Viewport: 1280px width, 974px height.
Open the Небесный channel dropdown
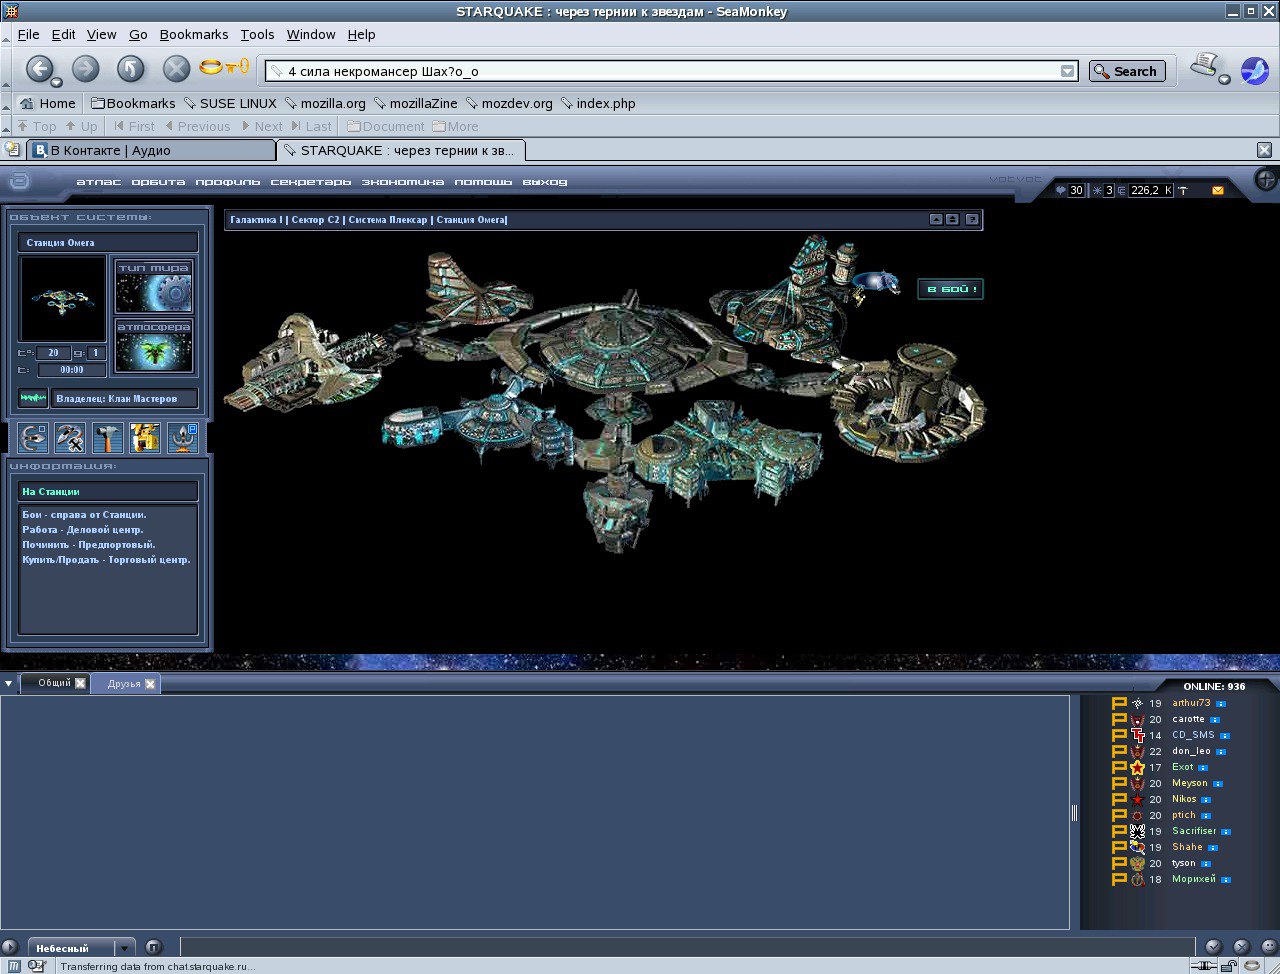click(123, 947)
